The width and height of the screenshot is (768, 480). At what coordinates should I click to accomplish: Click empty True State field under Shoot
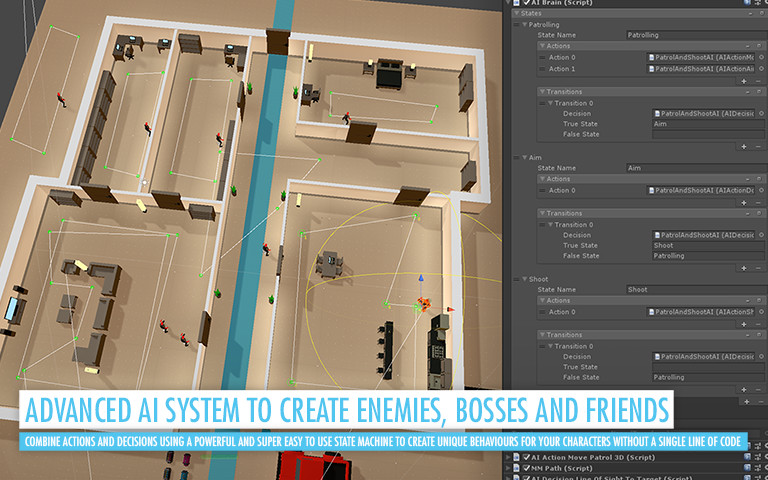point(709,367)
